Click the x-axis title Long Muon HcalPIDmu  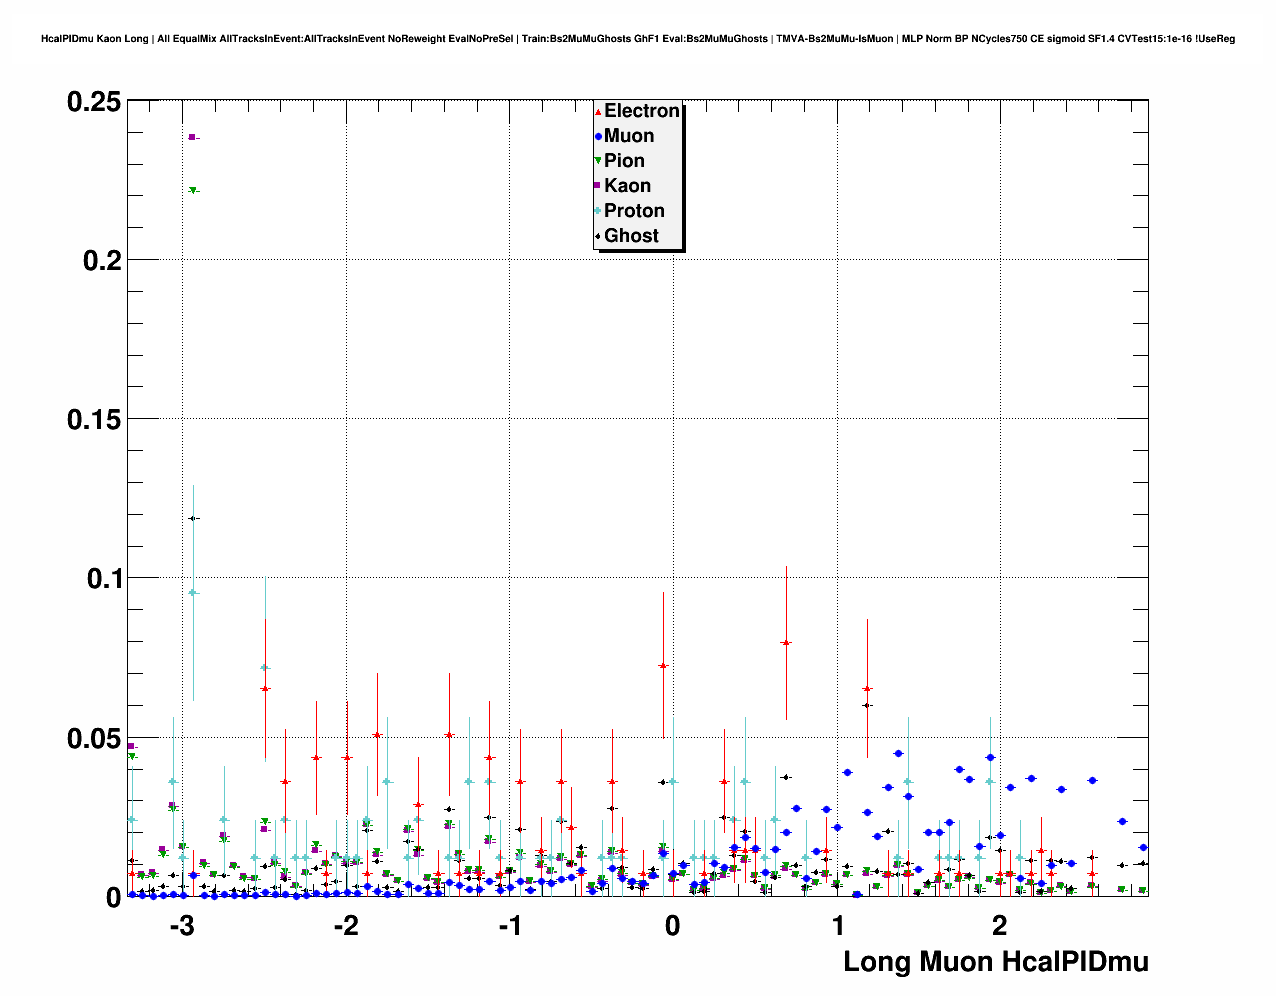click(996, 962)
